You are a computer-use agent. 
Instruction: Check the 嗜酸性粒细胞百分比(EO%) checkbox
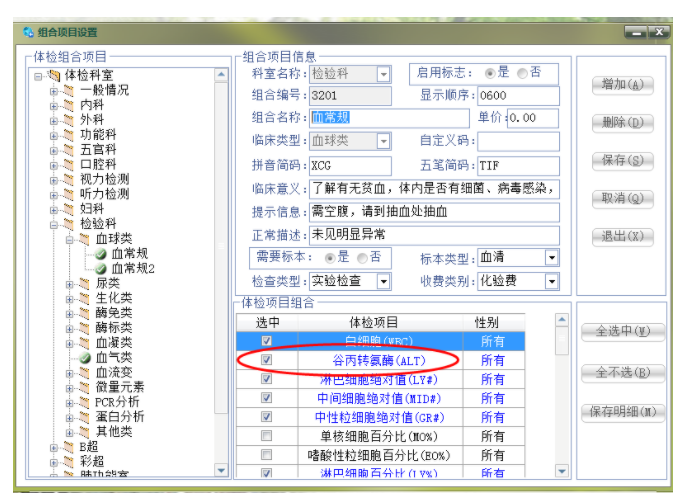(267, 455)
